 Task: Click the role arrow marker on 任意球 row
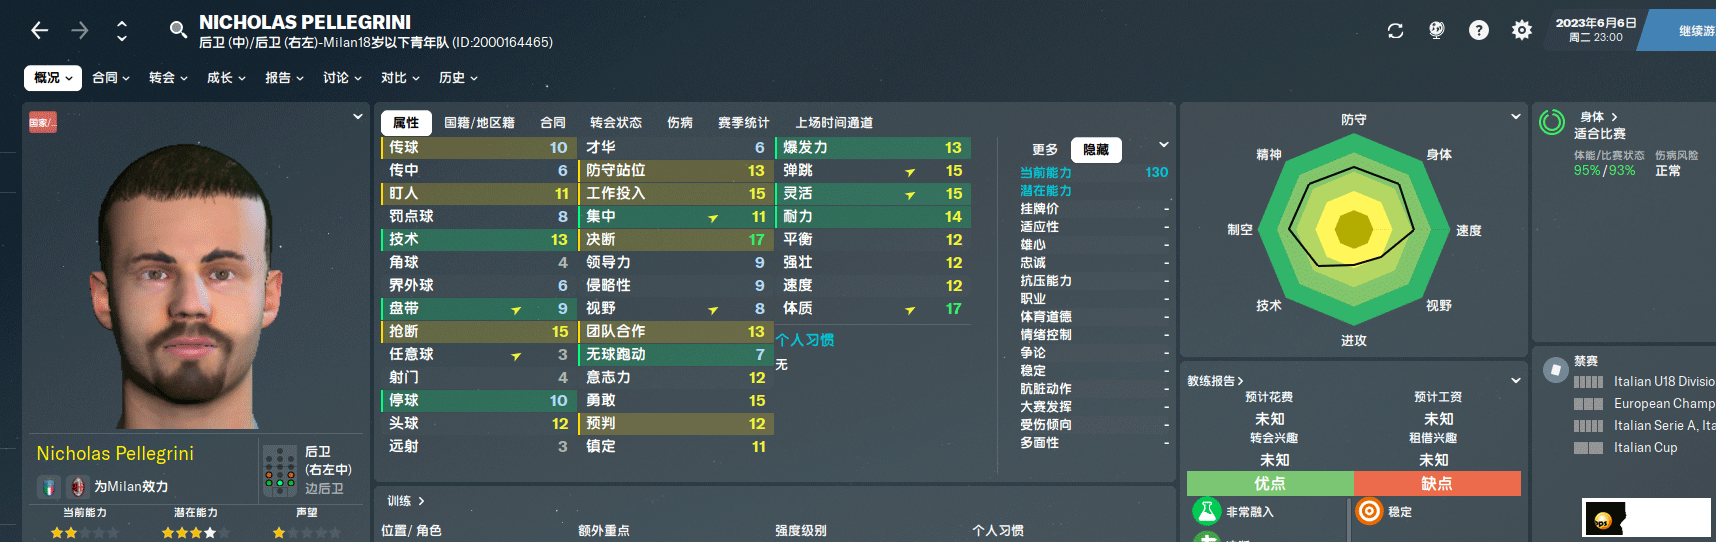tap(516, 356)
